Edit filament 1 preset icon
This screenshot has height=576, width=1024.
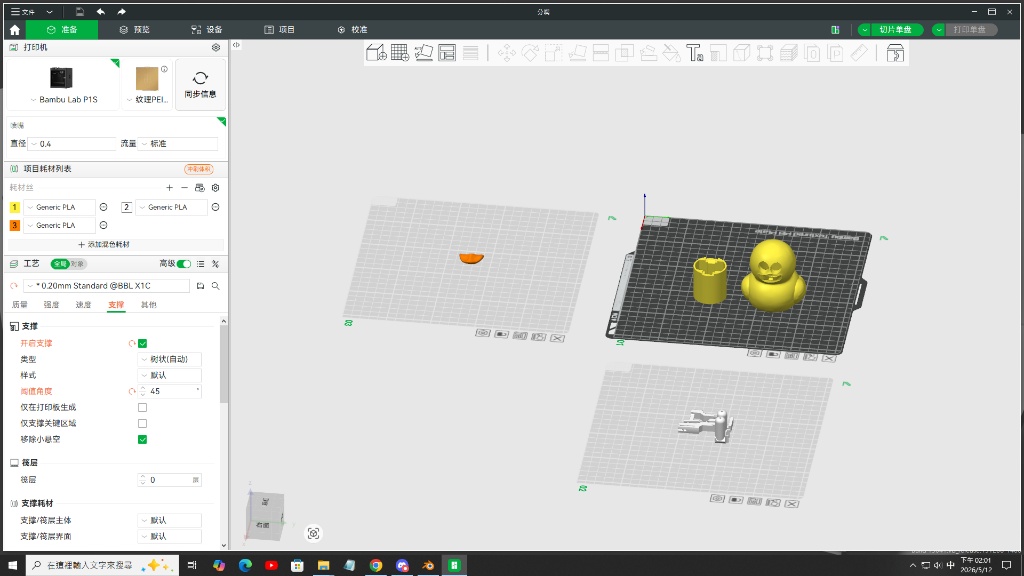[x=103, y=207]
